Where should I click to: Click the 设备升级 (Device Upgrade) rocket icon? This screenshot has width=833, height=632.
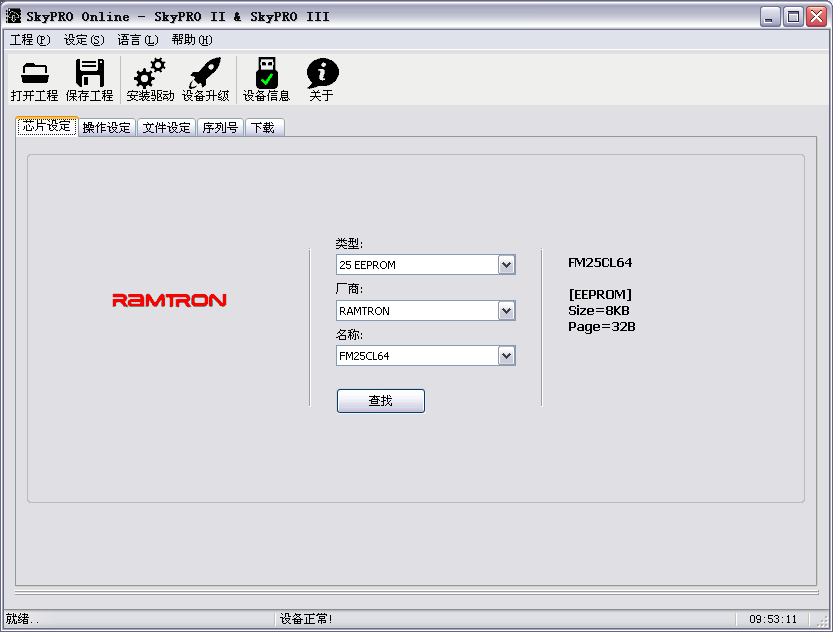pyautogui.click(x=205, y=73)
